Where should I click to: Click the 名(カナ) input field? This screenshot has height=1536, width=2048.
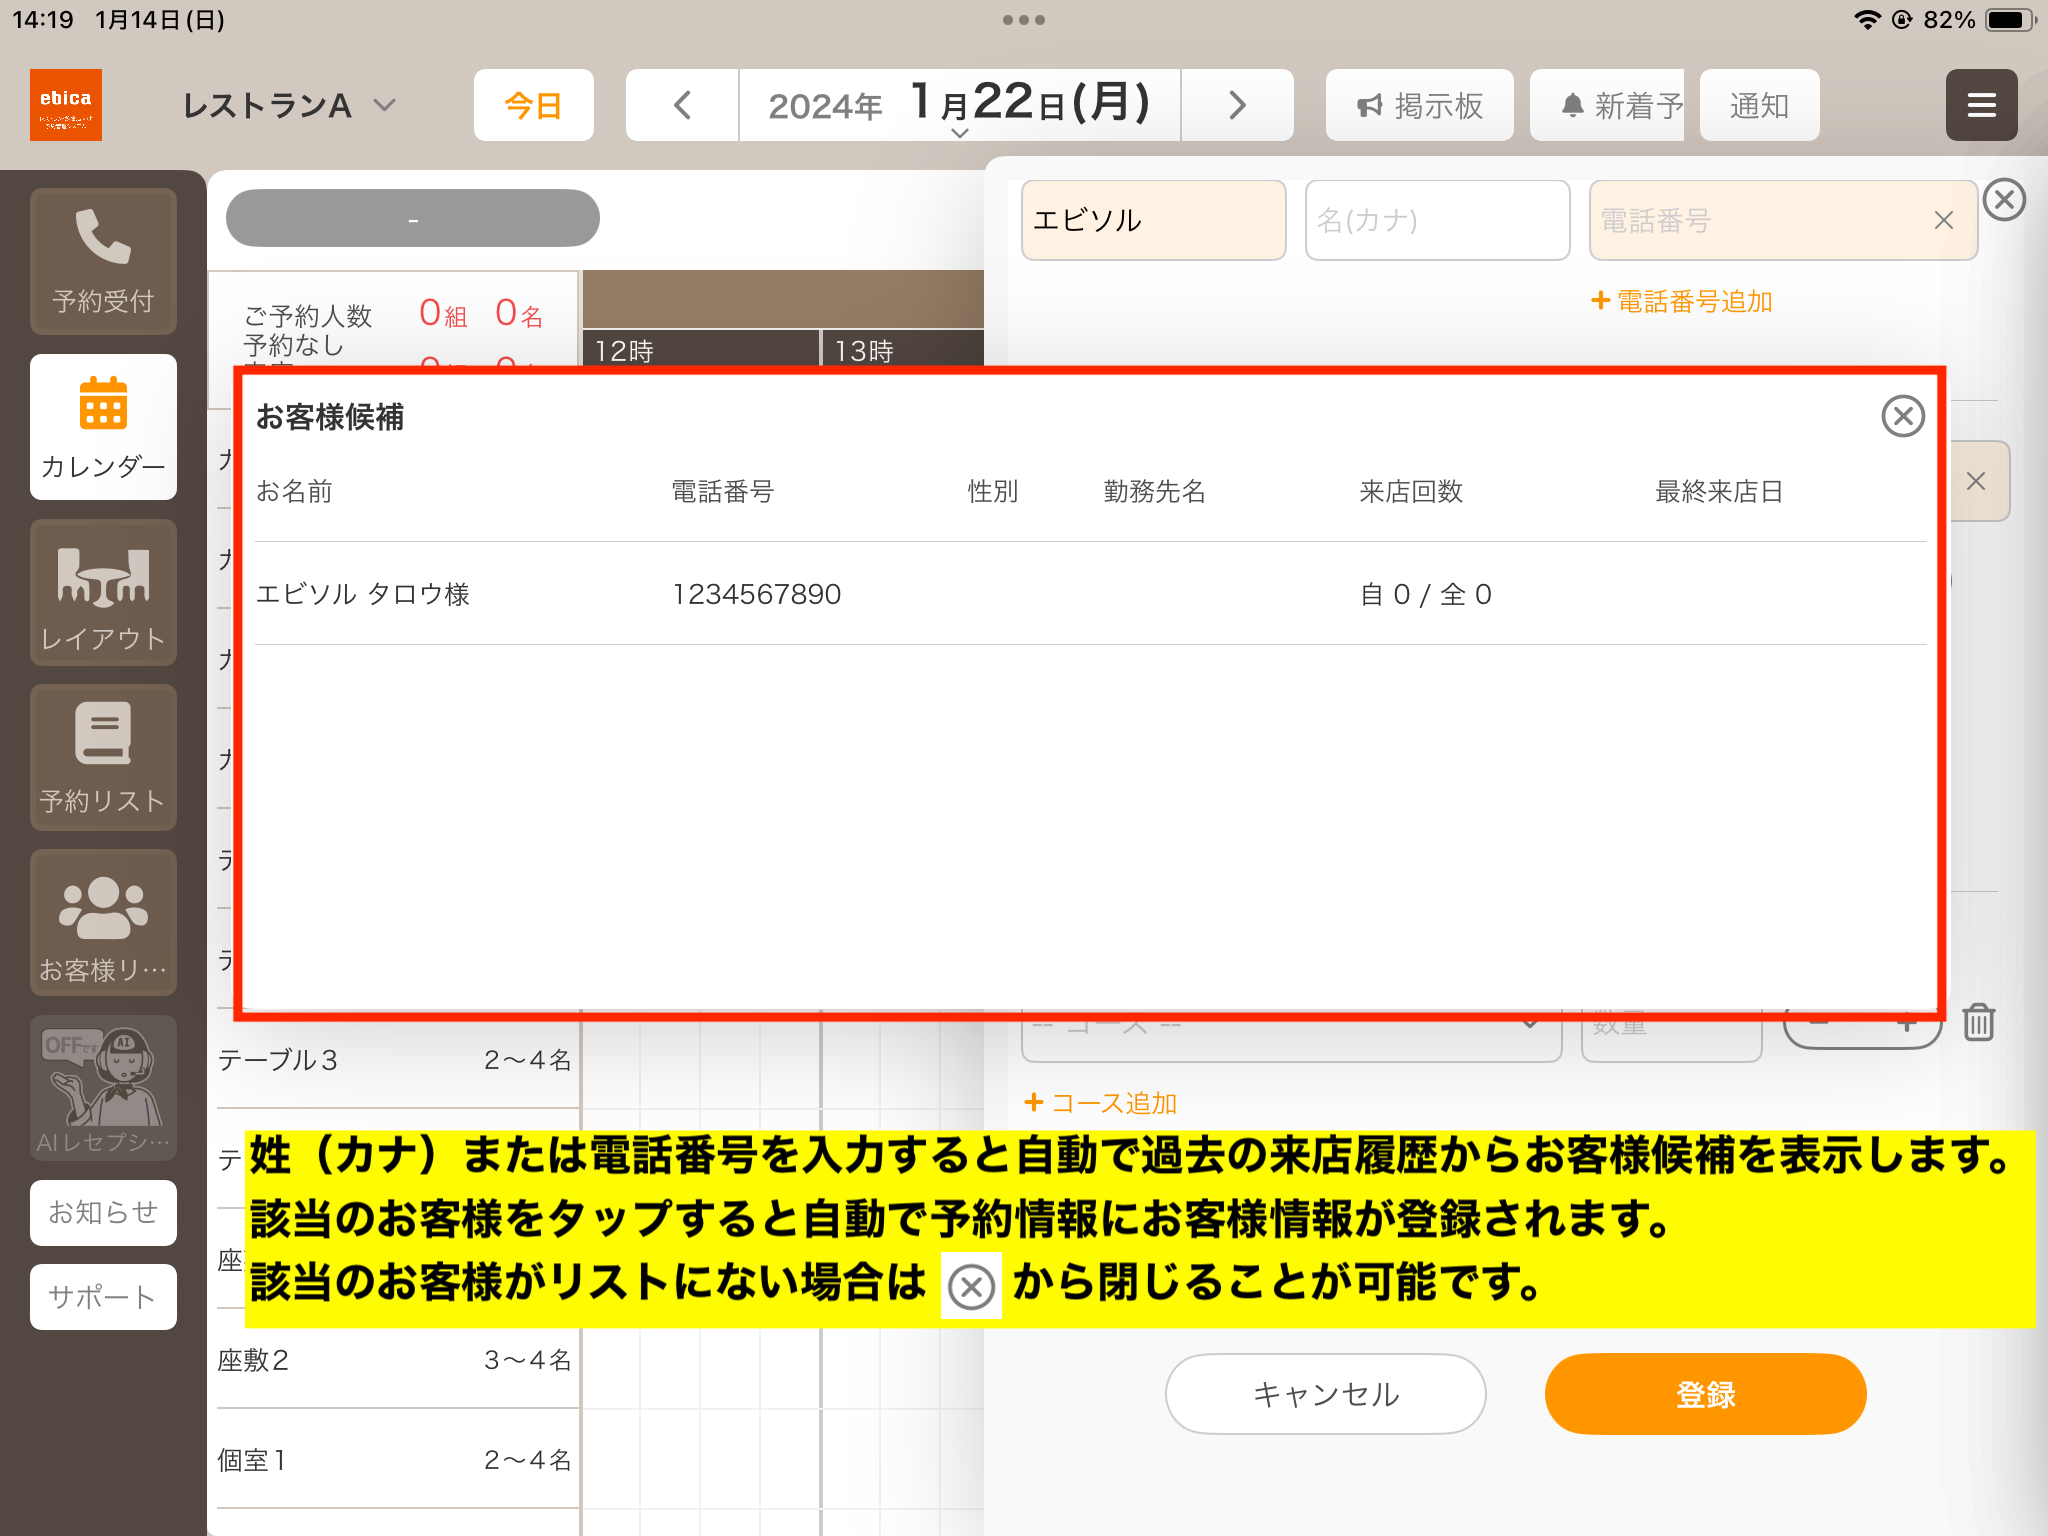pyautogui.click(x=1437, y=220)
